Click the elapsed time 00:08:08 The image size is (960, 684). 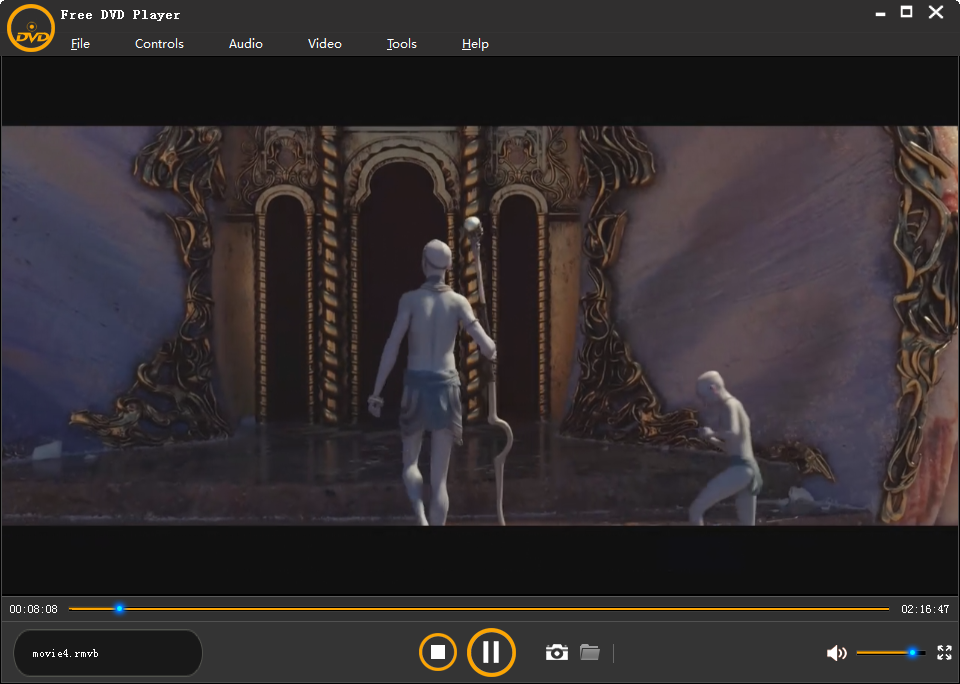point(34,609)
